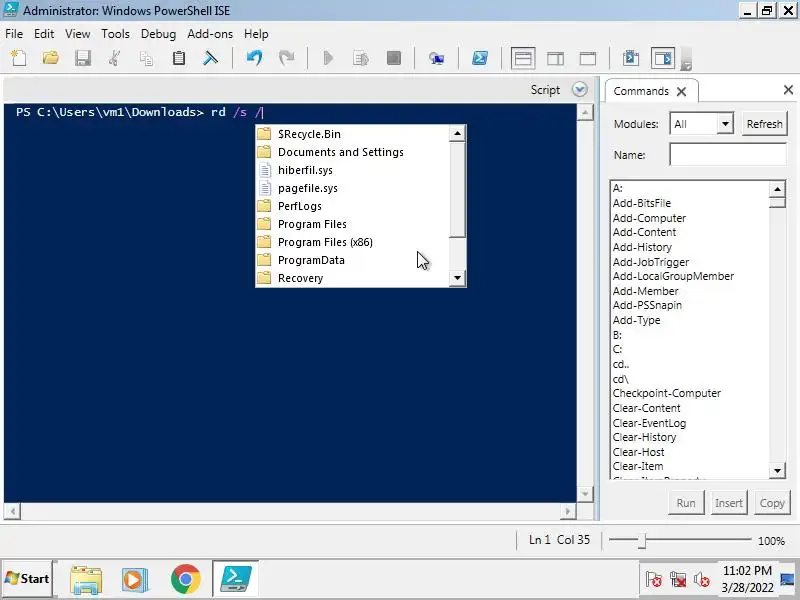Select $Recycle.Bin in the completion list
Image resolution: width=800 pixels, height=600 pixels.
pyautogui.click(x=352, y=134)
